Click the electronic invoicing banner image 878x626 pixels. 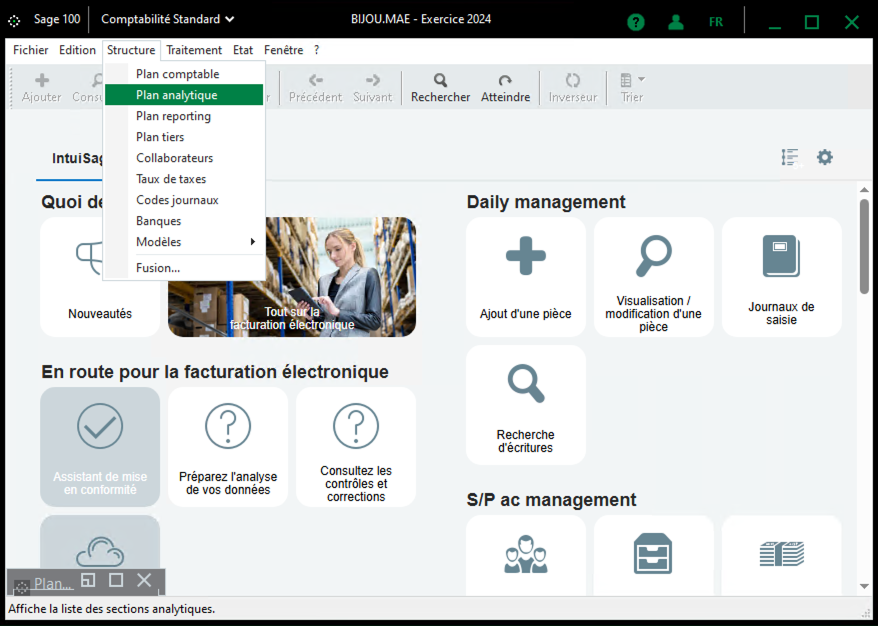pyautogui.click(x=292, y=277)
